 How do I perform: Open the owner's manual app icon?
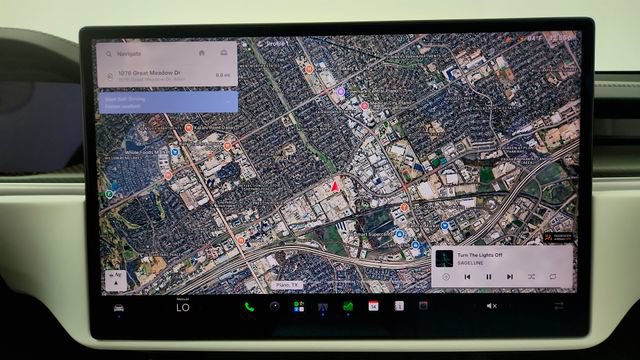399,306
